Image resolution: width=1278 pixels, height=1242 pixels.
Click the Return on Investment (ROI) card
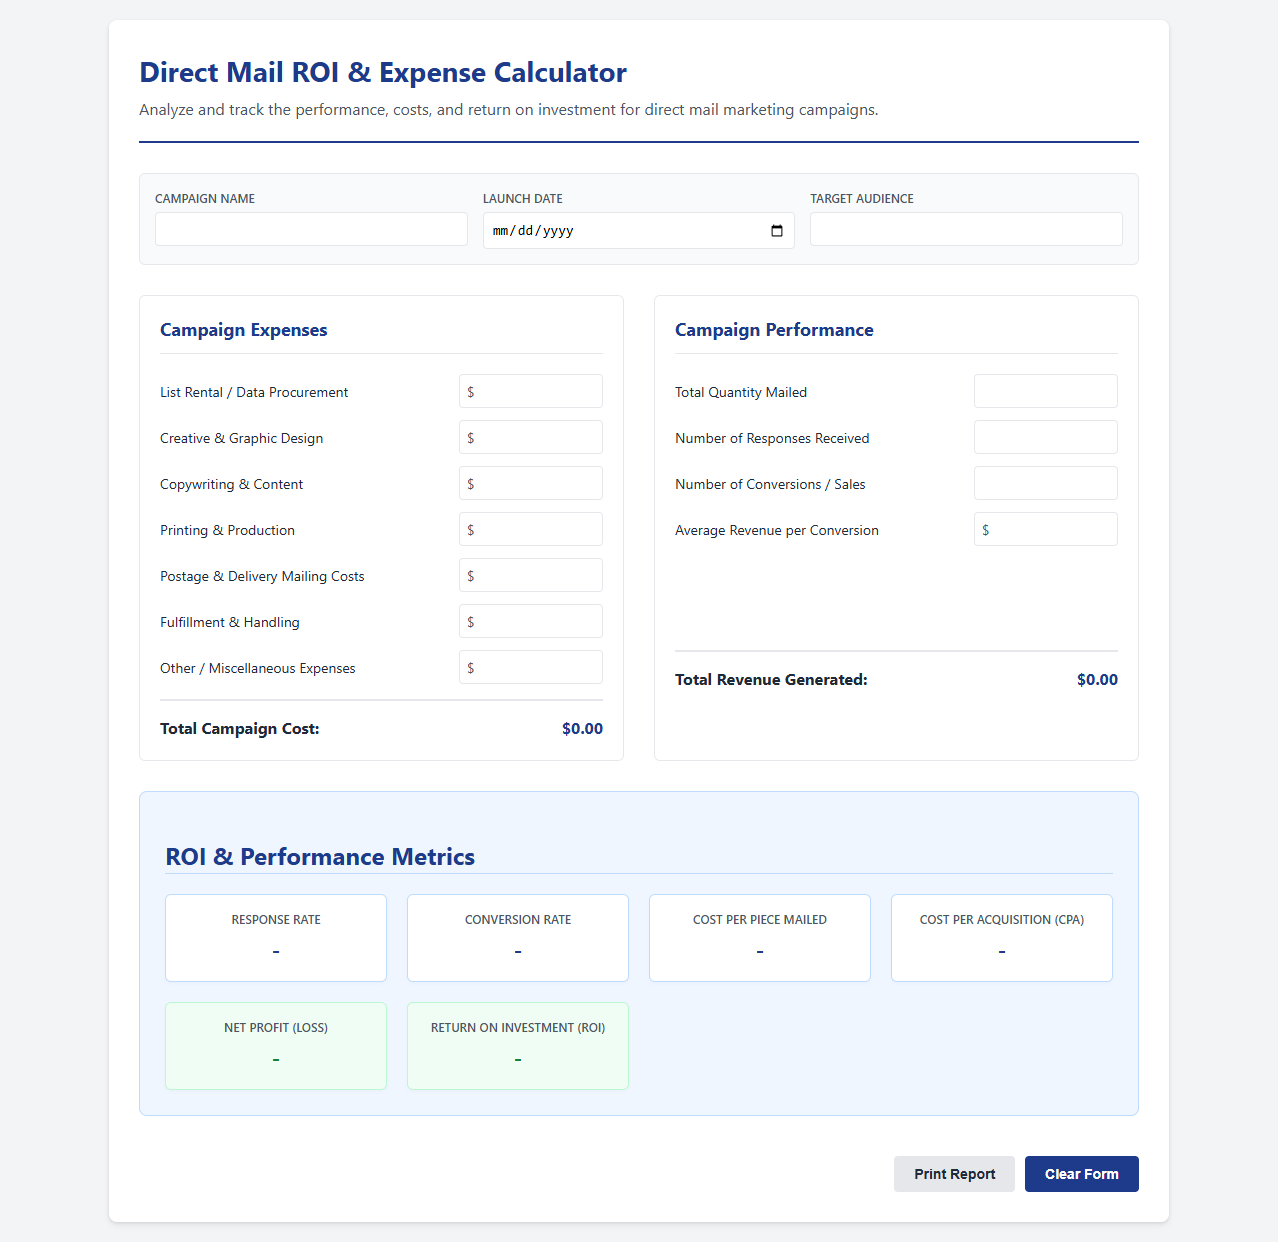[518, 1046]
